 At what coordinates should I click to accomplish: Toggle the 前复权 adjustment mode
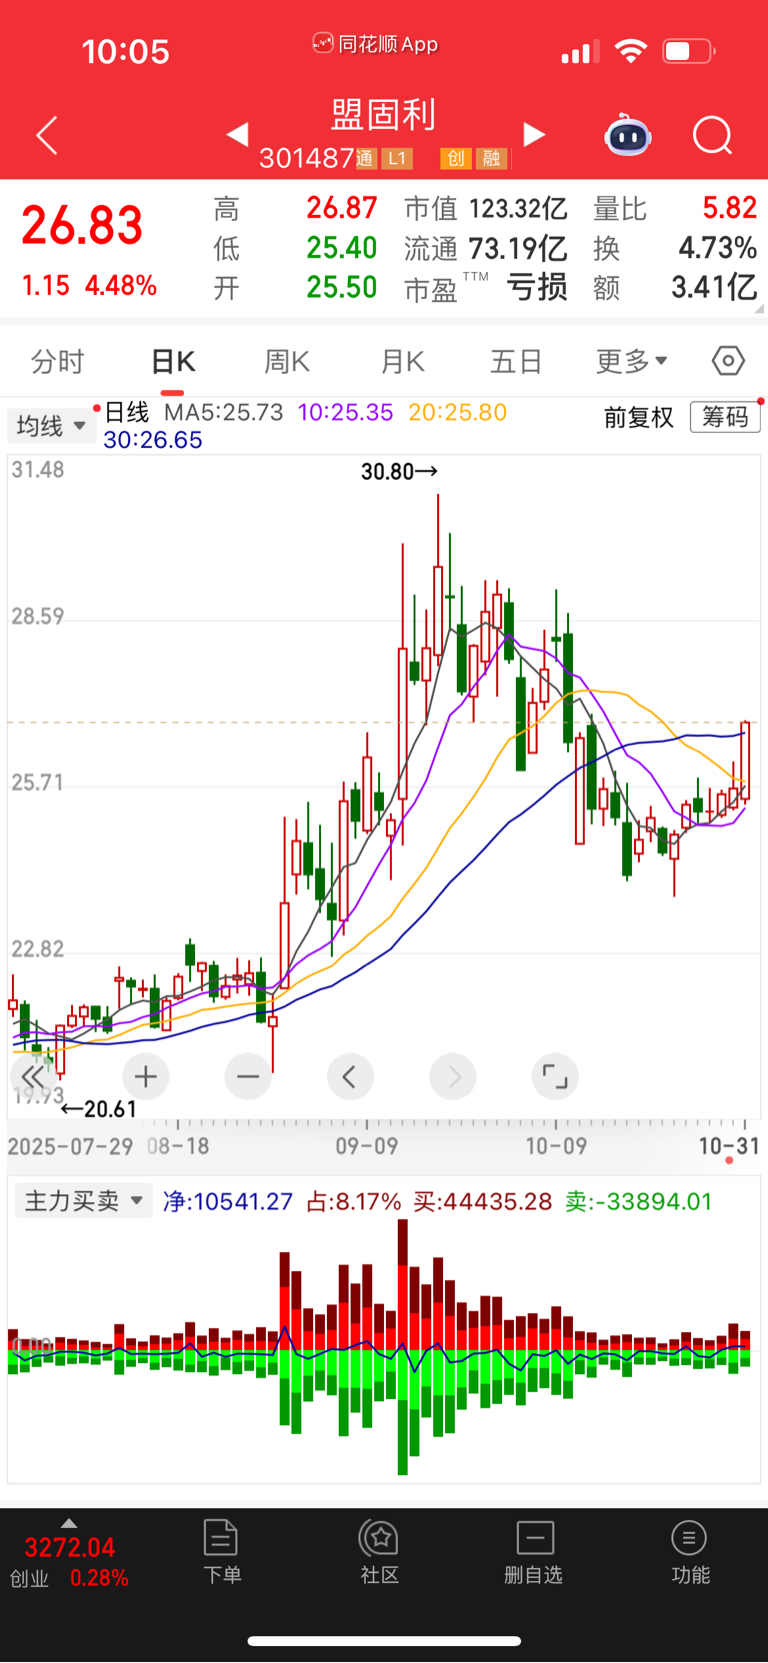(639, 417)
